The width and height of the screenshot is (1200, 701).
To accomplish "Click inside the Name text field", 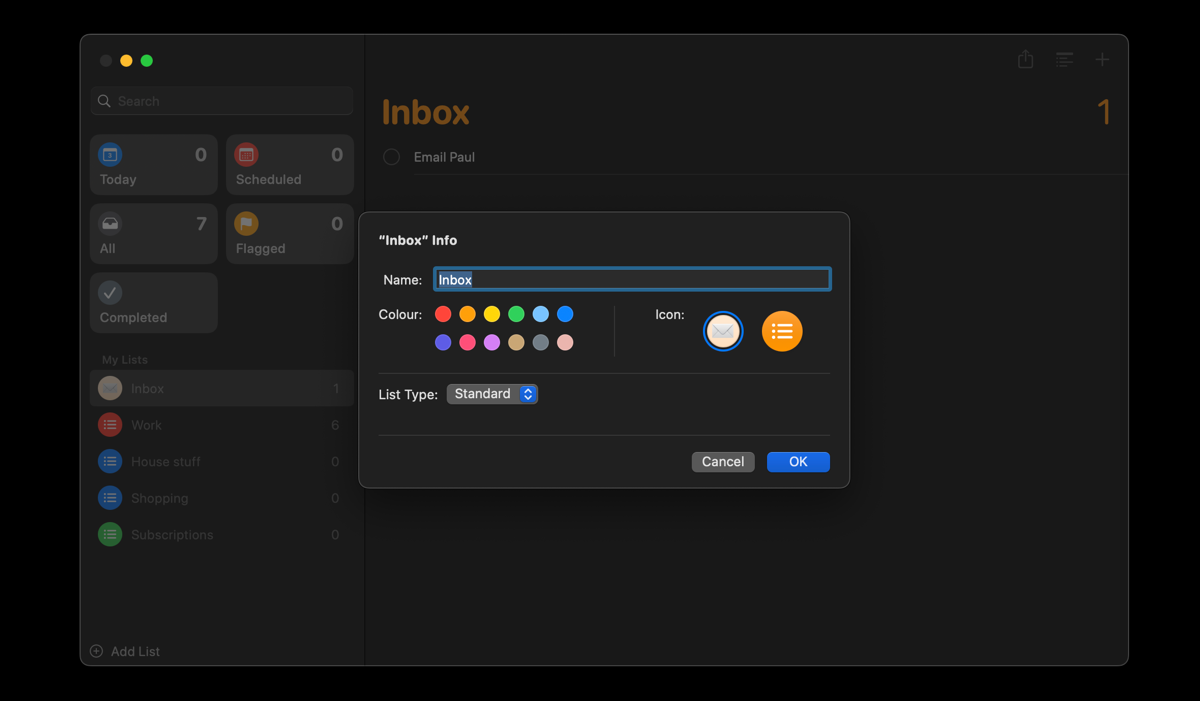I will [x=632, y=279].
